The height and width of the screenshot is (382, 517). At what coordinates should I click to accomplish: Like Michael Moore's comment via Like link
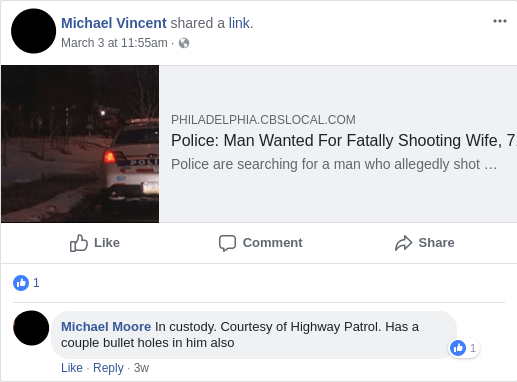pyautogui.click(x=72, y=368)
